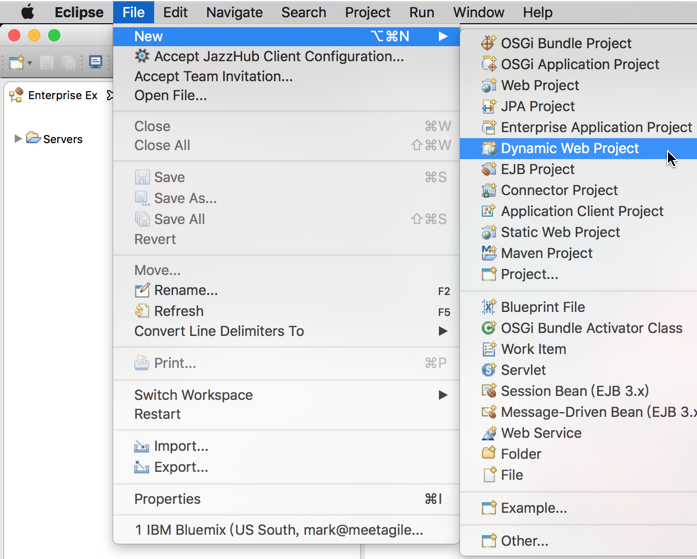Click the Import icon in File menu
The width and height of the screenshot is (697, 559).
coord(142,446)
